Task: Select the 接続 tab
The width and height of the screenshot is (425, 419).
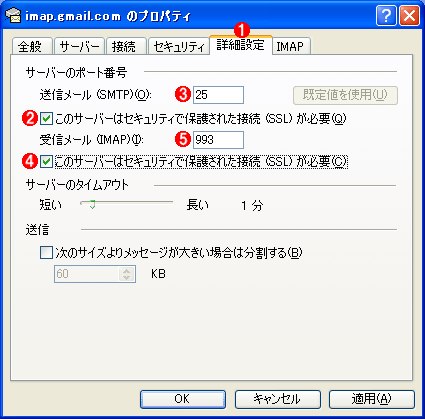Action: [x=126, y=46]
